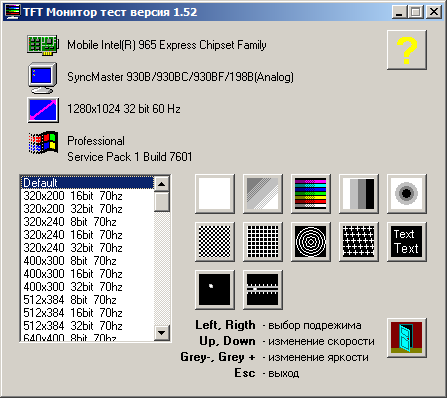Image resolution: width=447 pixels, height=398 pixels.
Task: Choose 320x240 16bit 70hz mode
Action: point(88,235)
